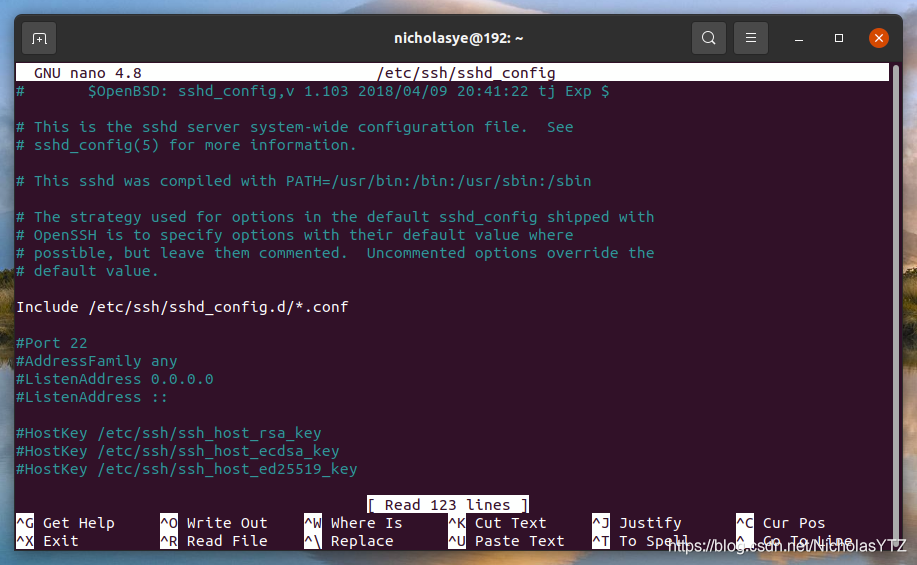The width and height of the screenshot is (917, 565).
Task: Click the ^T To Spell shortcut
Action: 640,541
